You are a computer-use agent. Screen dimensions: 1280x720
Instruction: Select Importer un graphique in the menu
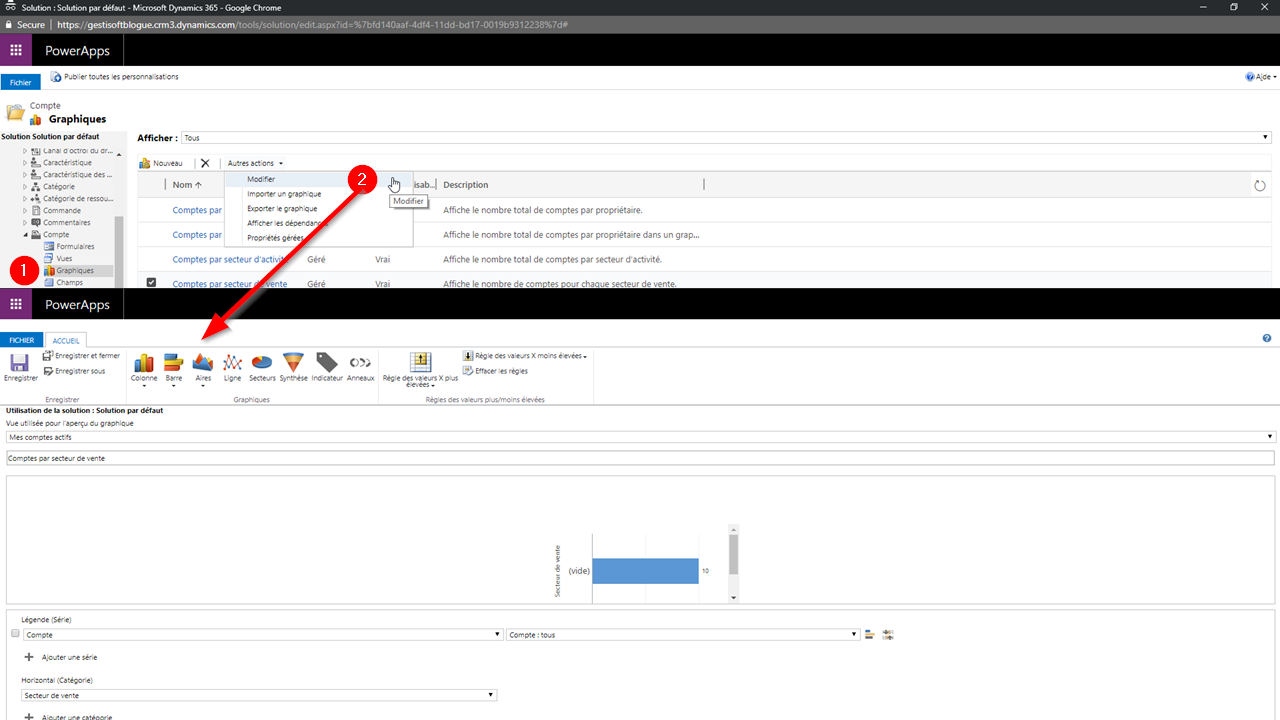coord(319,194)
